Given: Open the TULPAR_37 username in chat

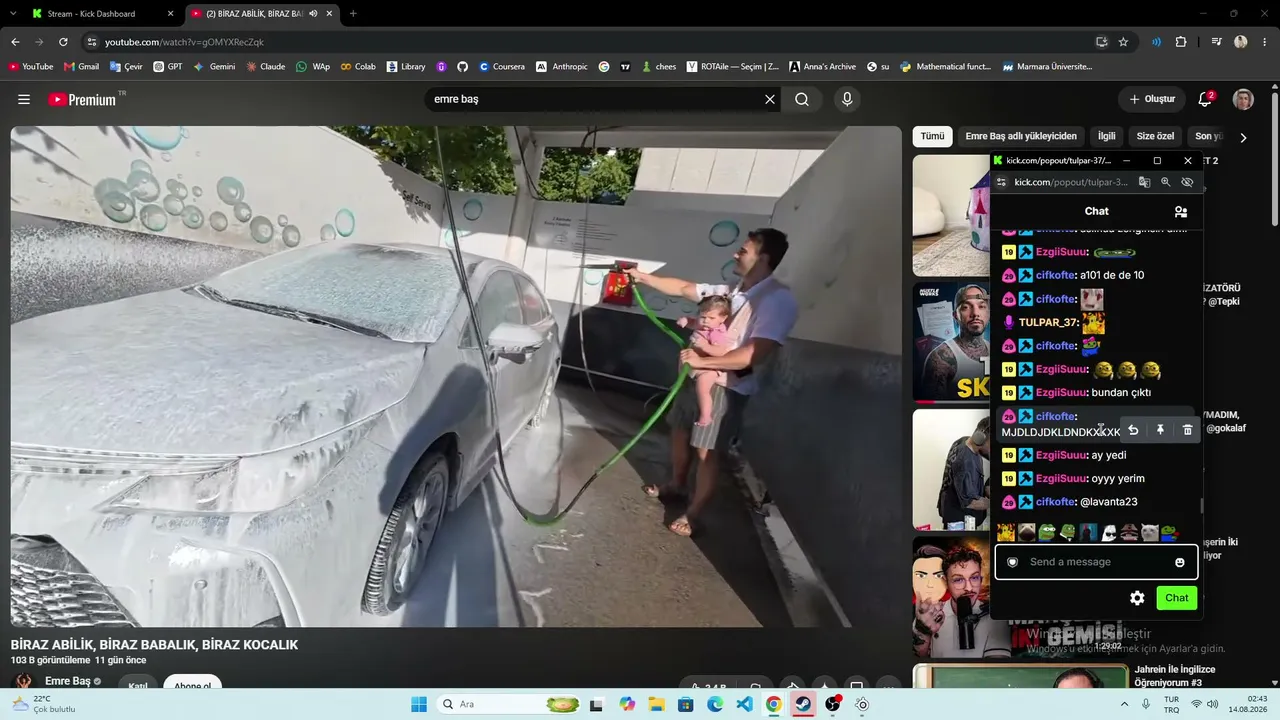Looking at the screenshot, I should (x=1047, y=322).
